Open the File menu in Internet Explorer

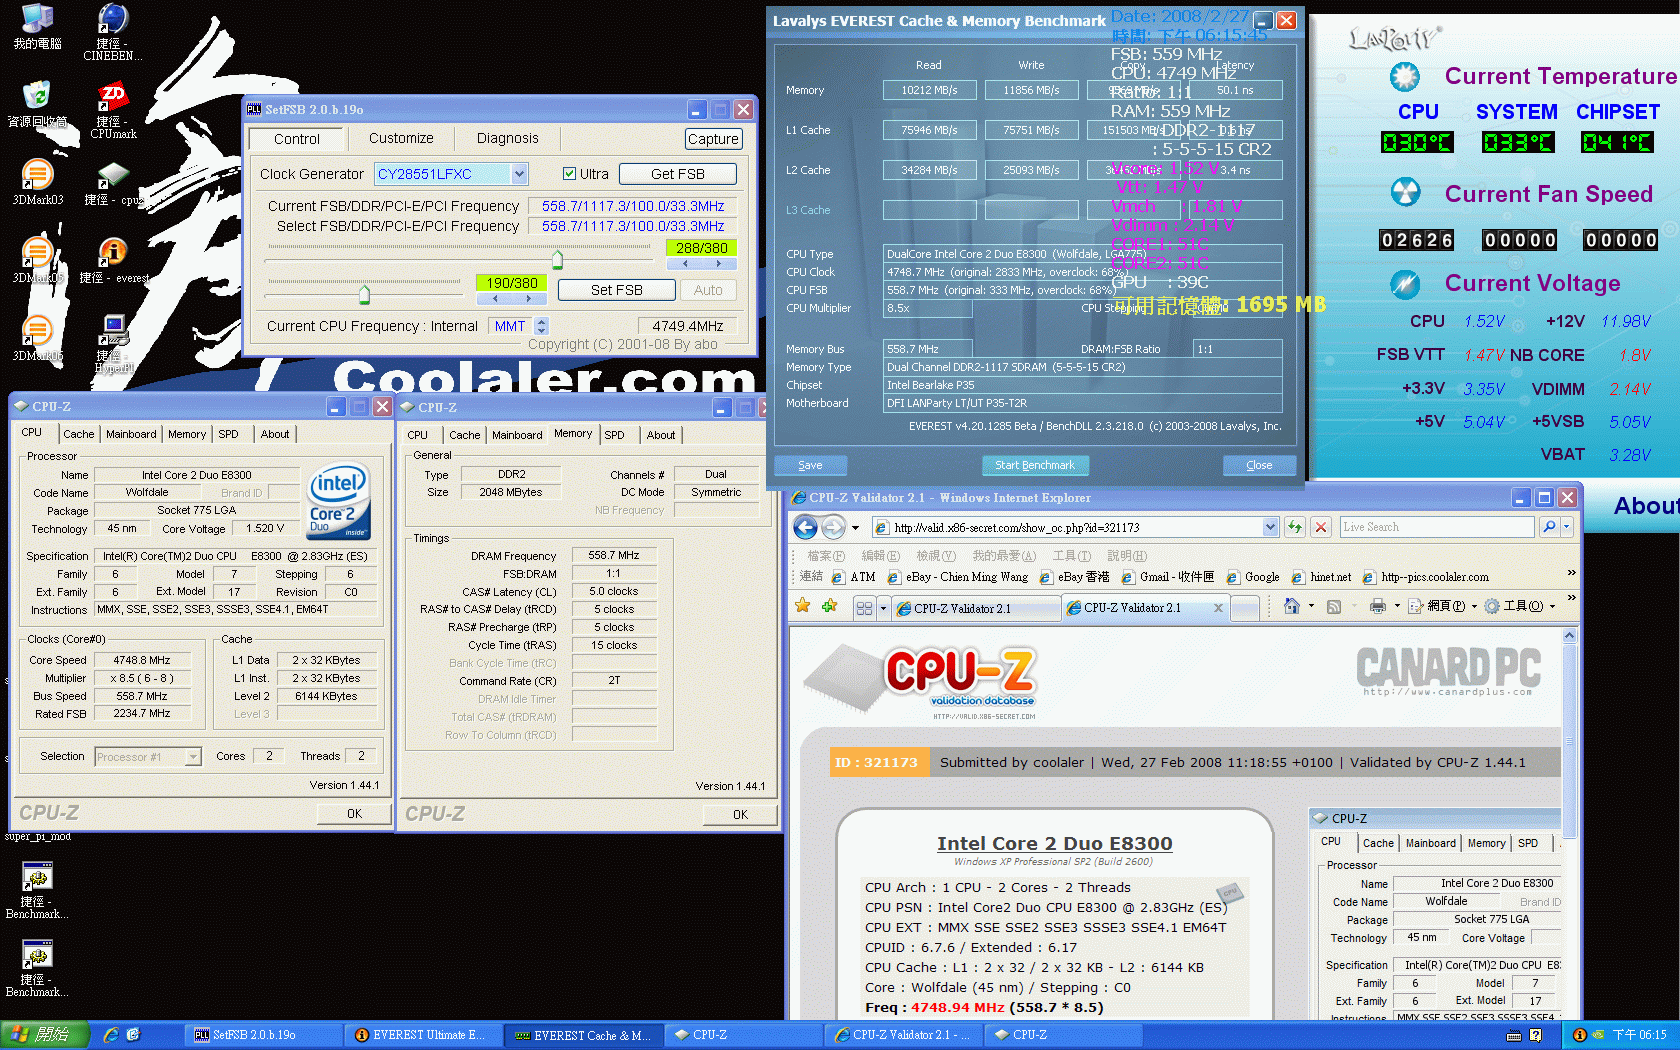(826, 556)
